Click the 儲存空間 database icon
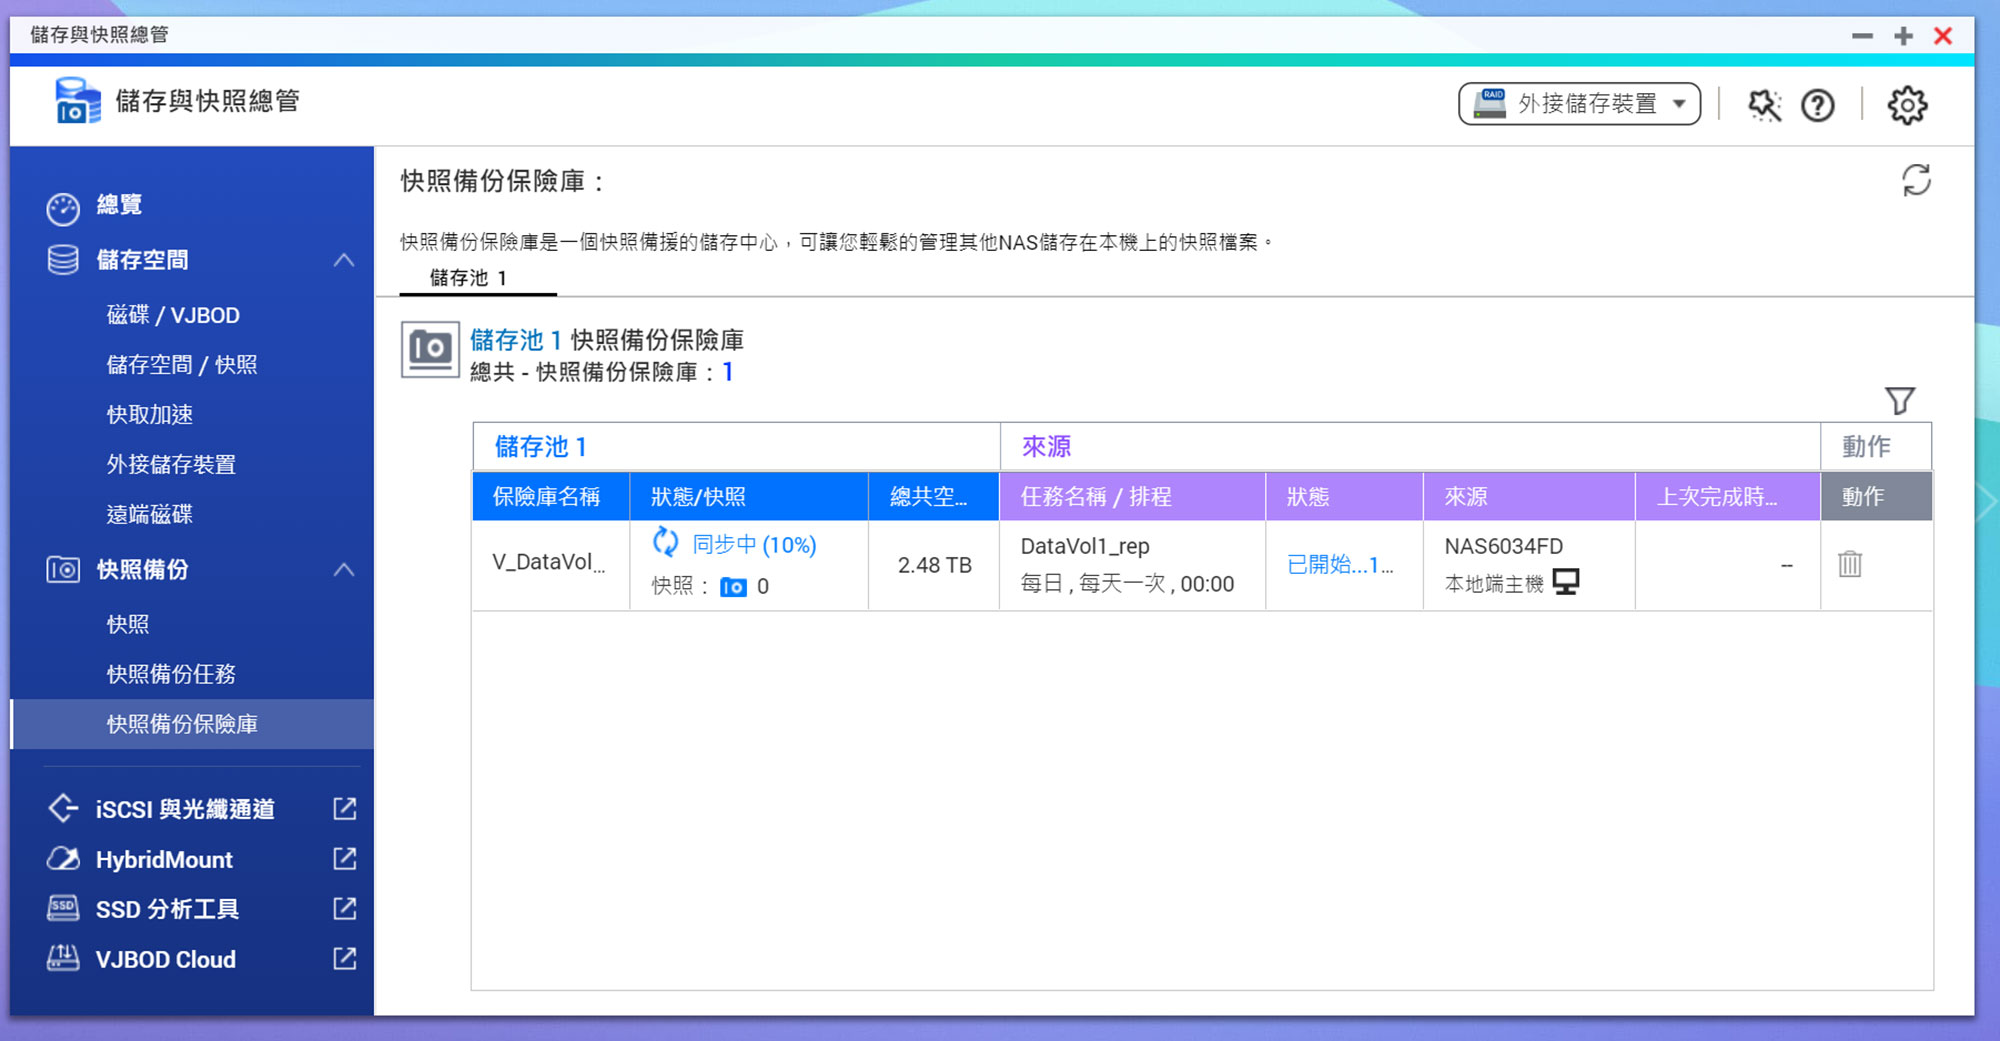The width and height of the screenshot is (2000, 1041). (x=63, y=260)
